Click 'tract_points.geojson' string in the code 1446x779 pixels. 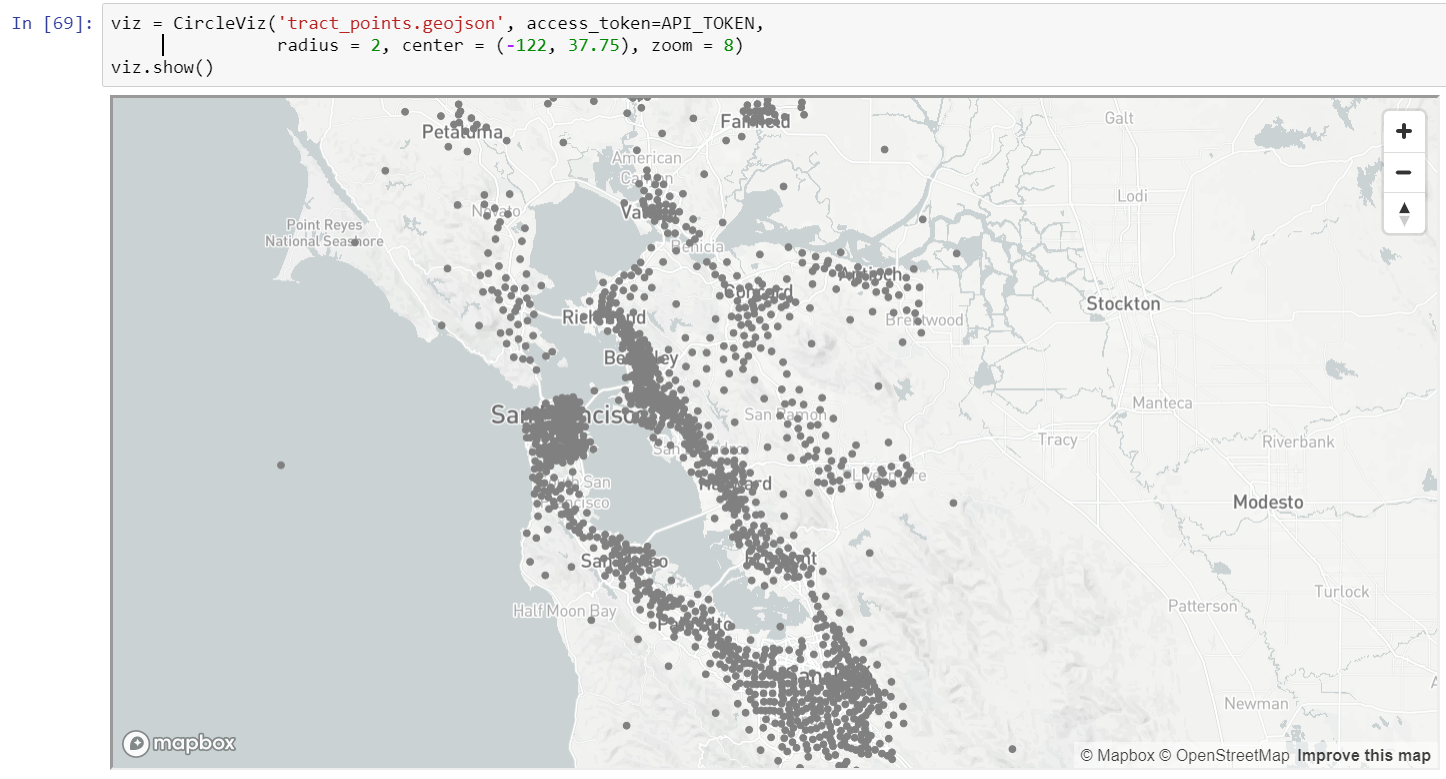coord(391,22)
